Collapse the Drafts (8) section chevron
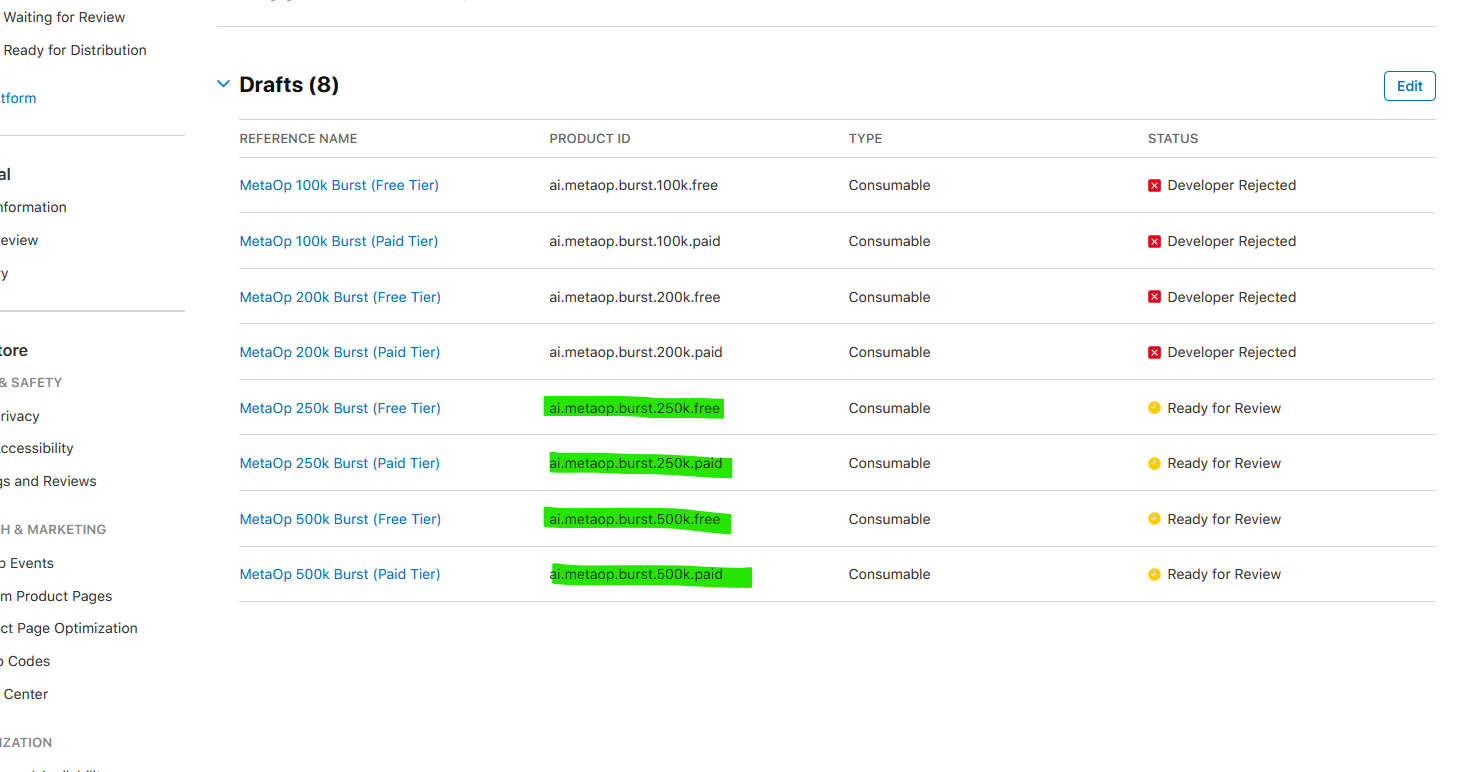Image resolution: width=1457 pixels, height=772 pixels. 223,85
